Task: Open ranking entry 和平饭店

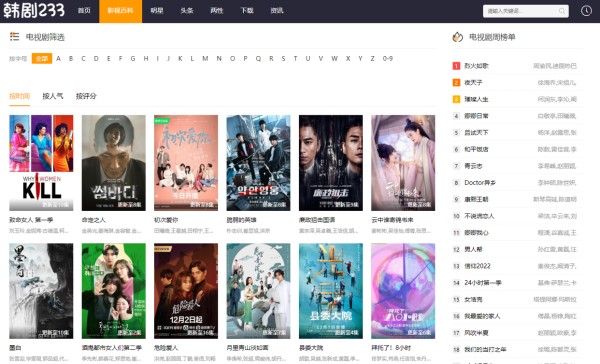Action: (x=476, y=149)
